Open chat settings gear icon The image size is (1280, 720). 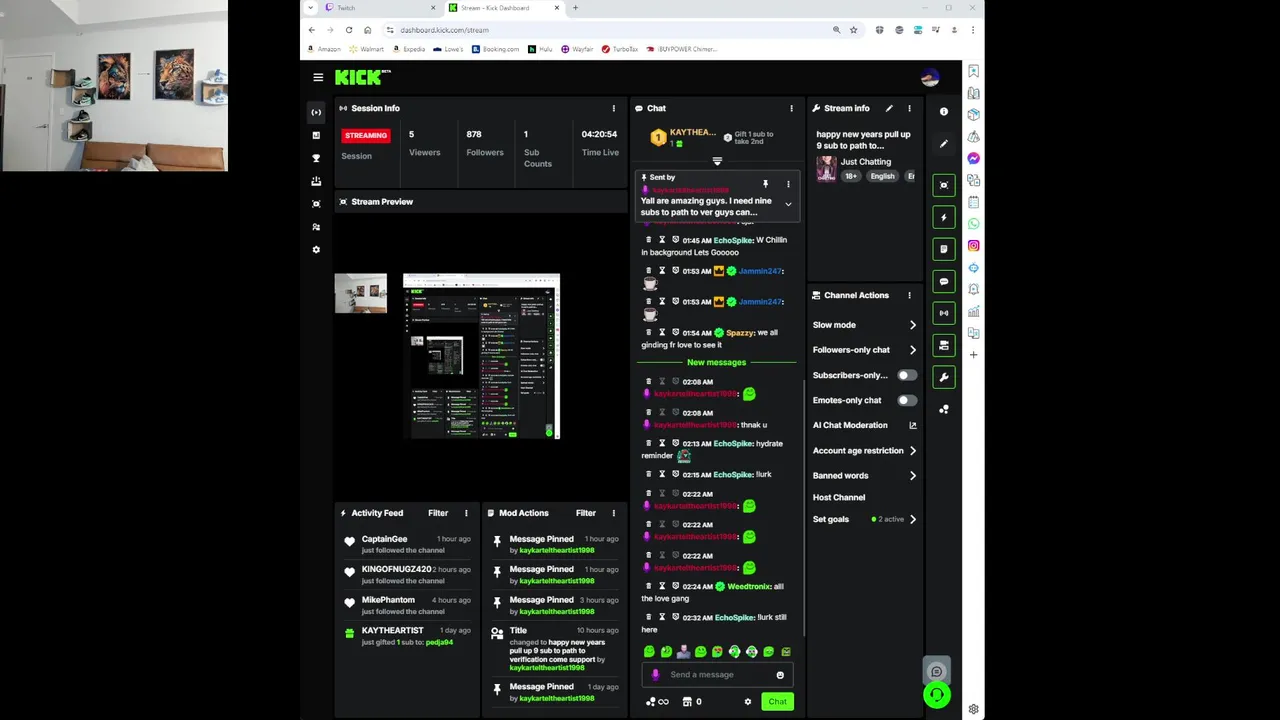(747, 702)
